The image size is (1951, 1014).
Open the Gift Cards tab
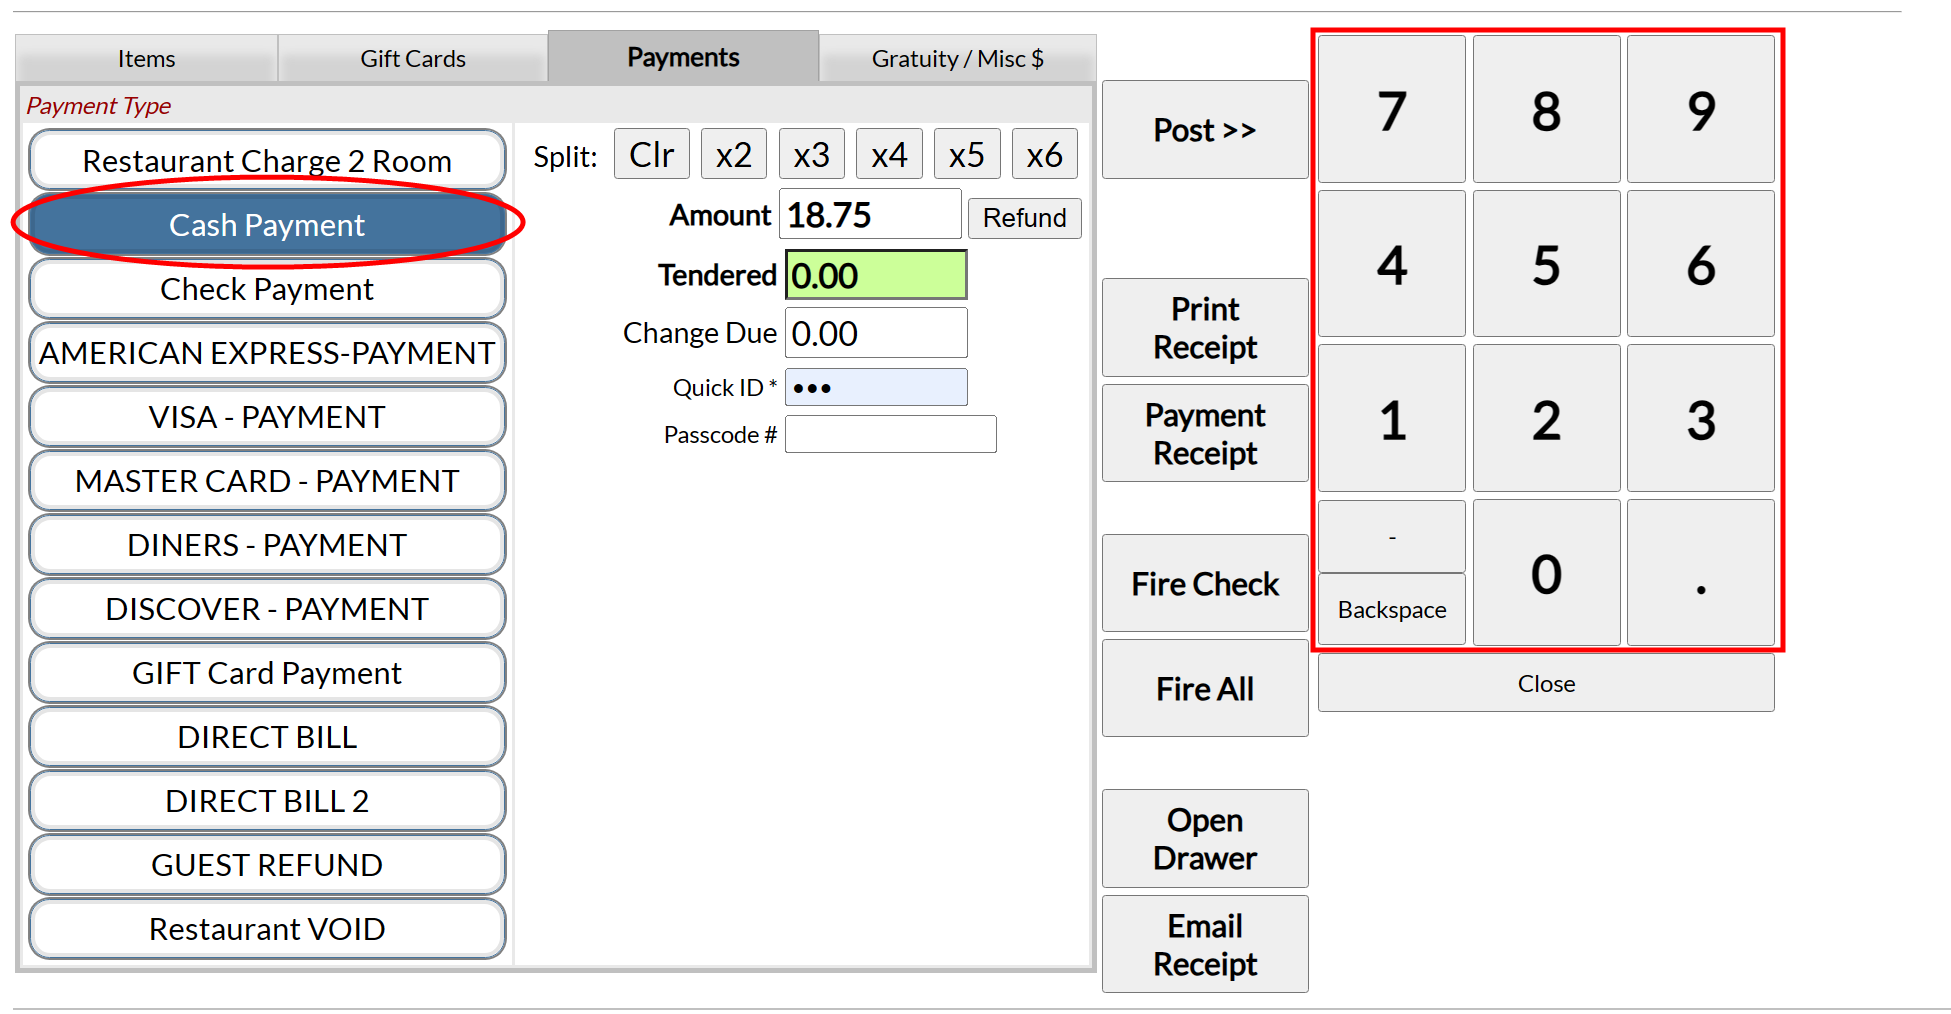[x=413, y=59]
